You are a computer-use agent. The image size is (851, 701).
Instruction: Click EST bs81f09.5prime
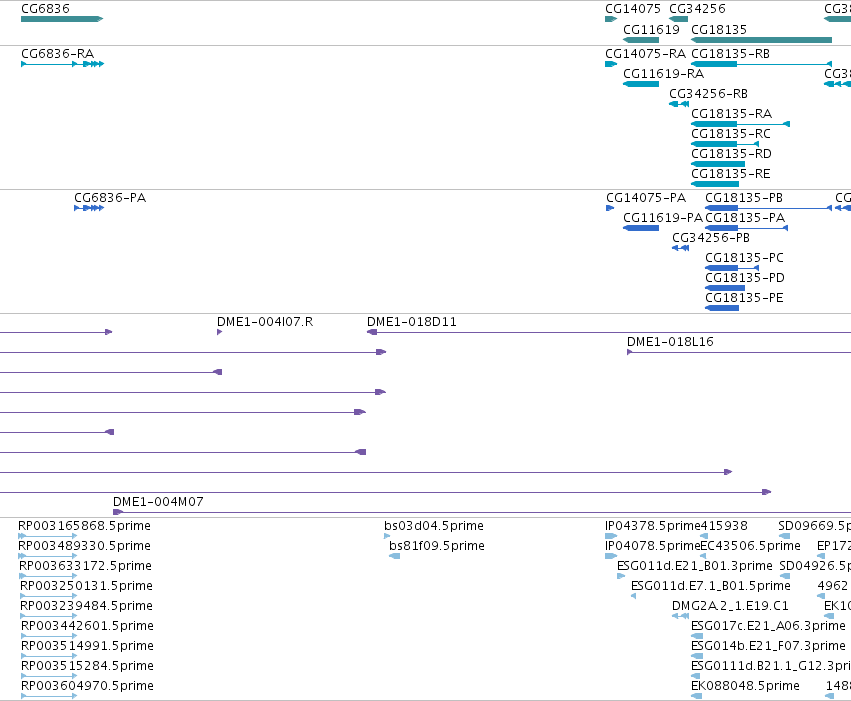(395, 556)
